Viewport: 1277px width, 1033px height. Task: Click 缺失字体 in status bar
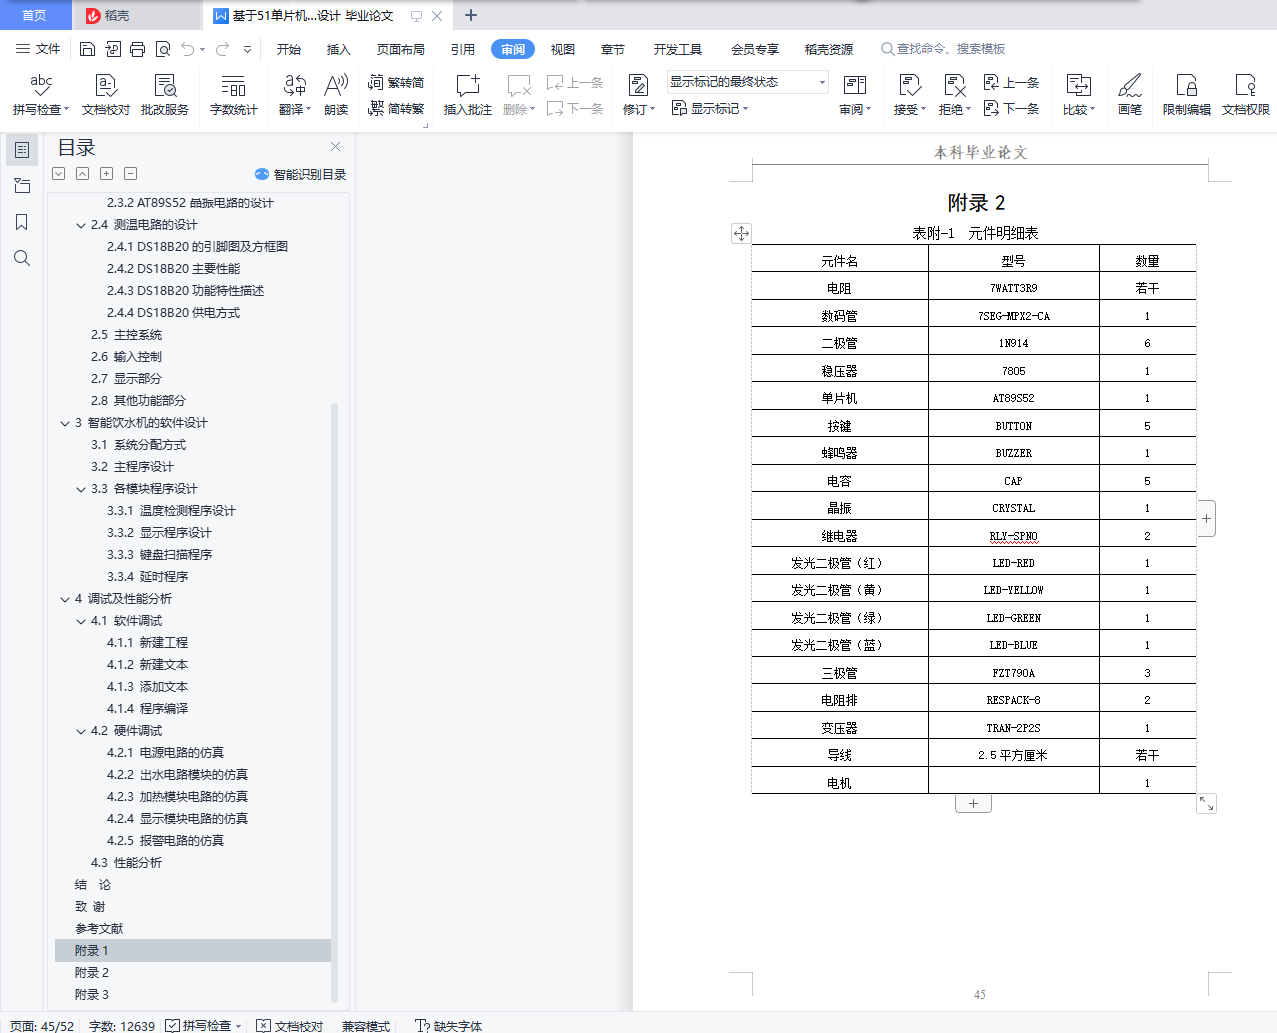pos(449,1025)
